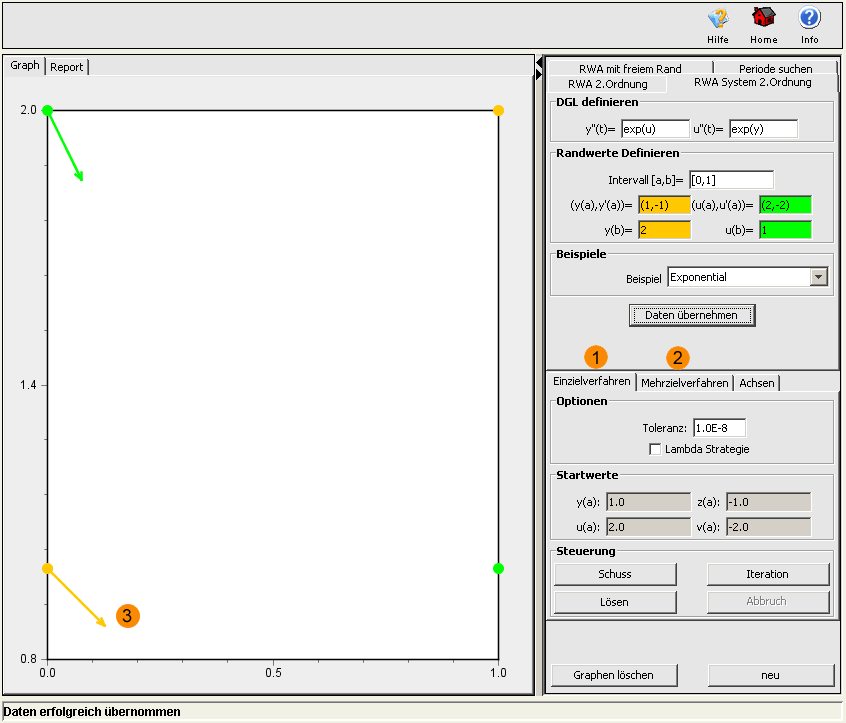Click the green point at top-left of graph
Image resolution: width=846 pixels, height=723 pixels.
coord(47,110)
